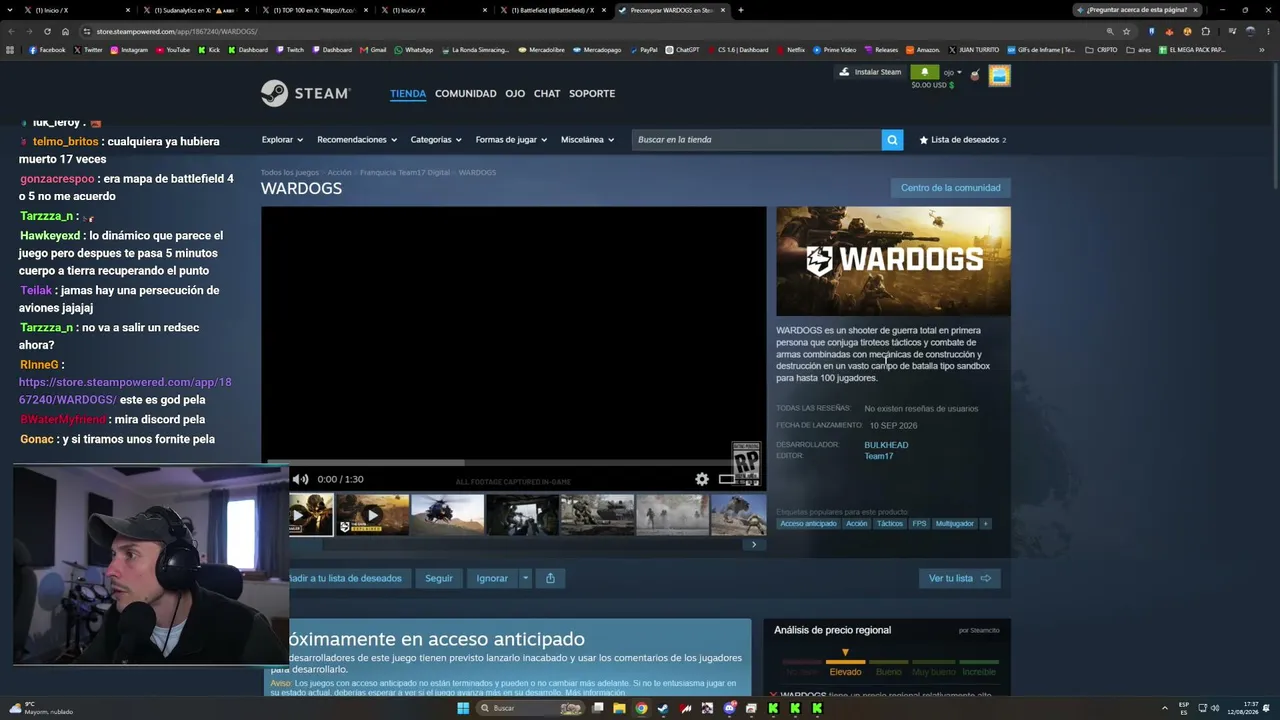Open a new Chrome tab with plus button
This screenshot has width=1280, height=720.
740,10
